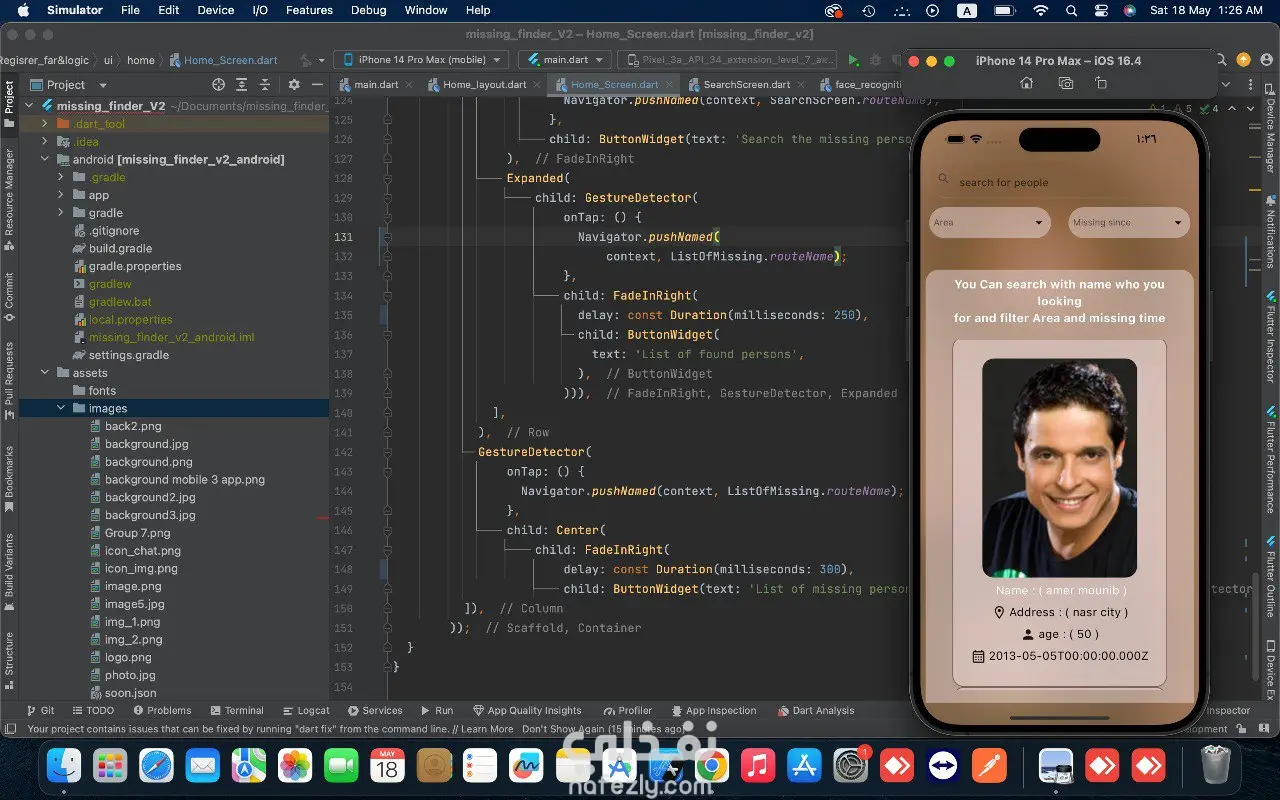Open the Commit side tool window
The image size is (1280, 800).
point(9,296)
